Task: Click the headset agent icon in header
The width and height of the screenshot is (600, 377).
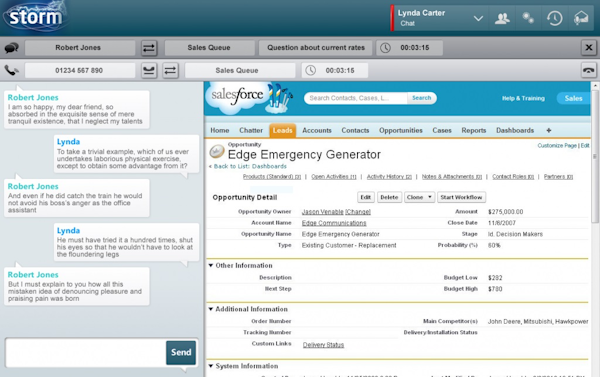Action: [581, 18]
